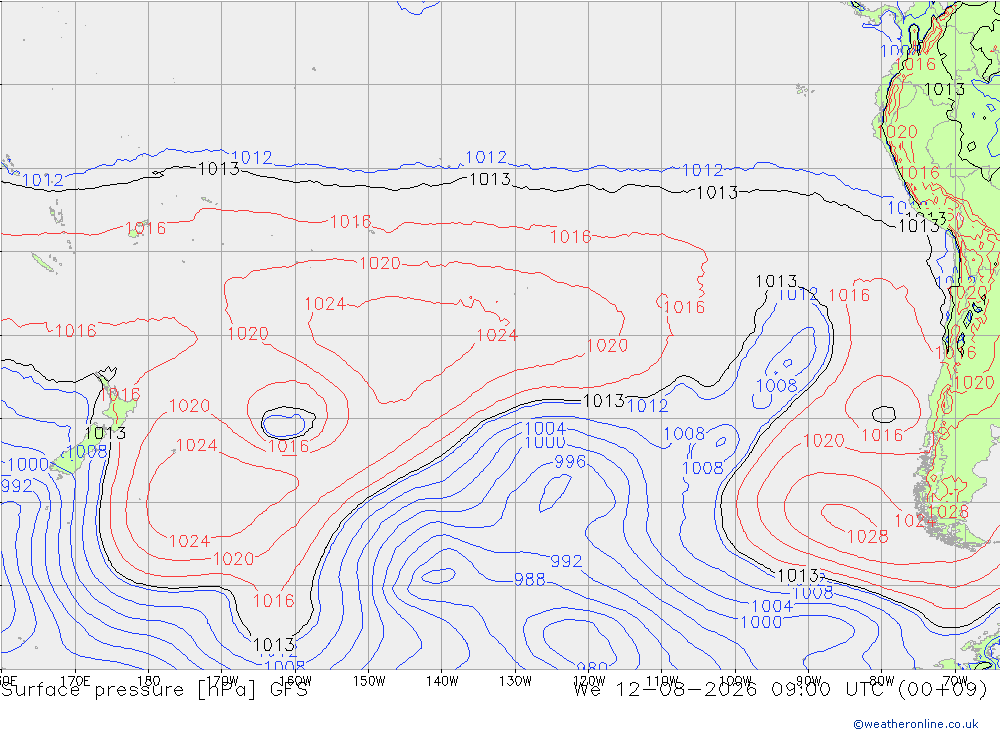Click the 110W longitude label
The height and width of the screenshot is (733, 1000).
(x=662, y=681)
